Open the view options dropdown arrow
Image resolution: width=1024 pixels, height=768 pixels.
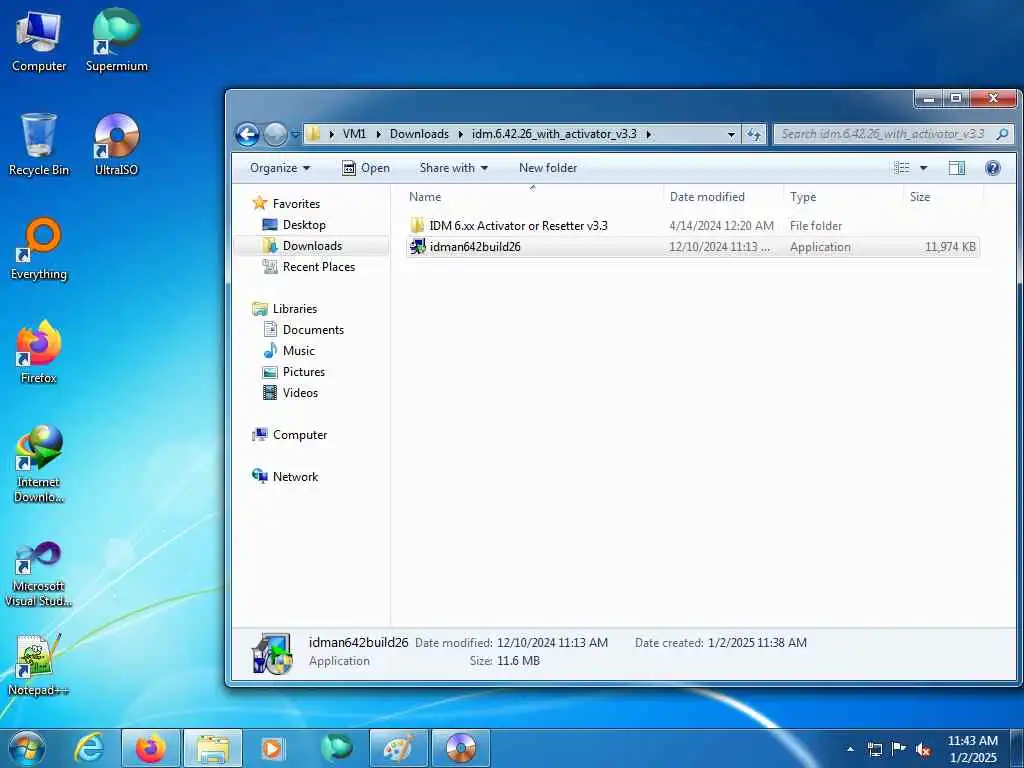tap(923, 168)
